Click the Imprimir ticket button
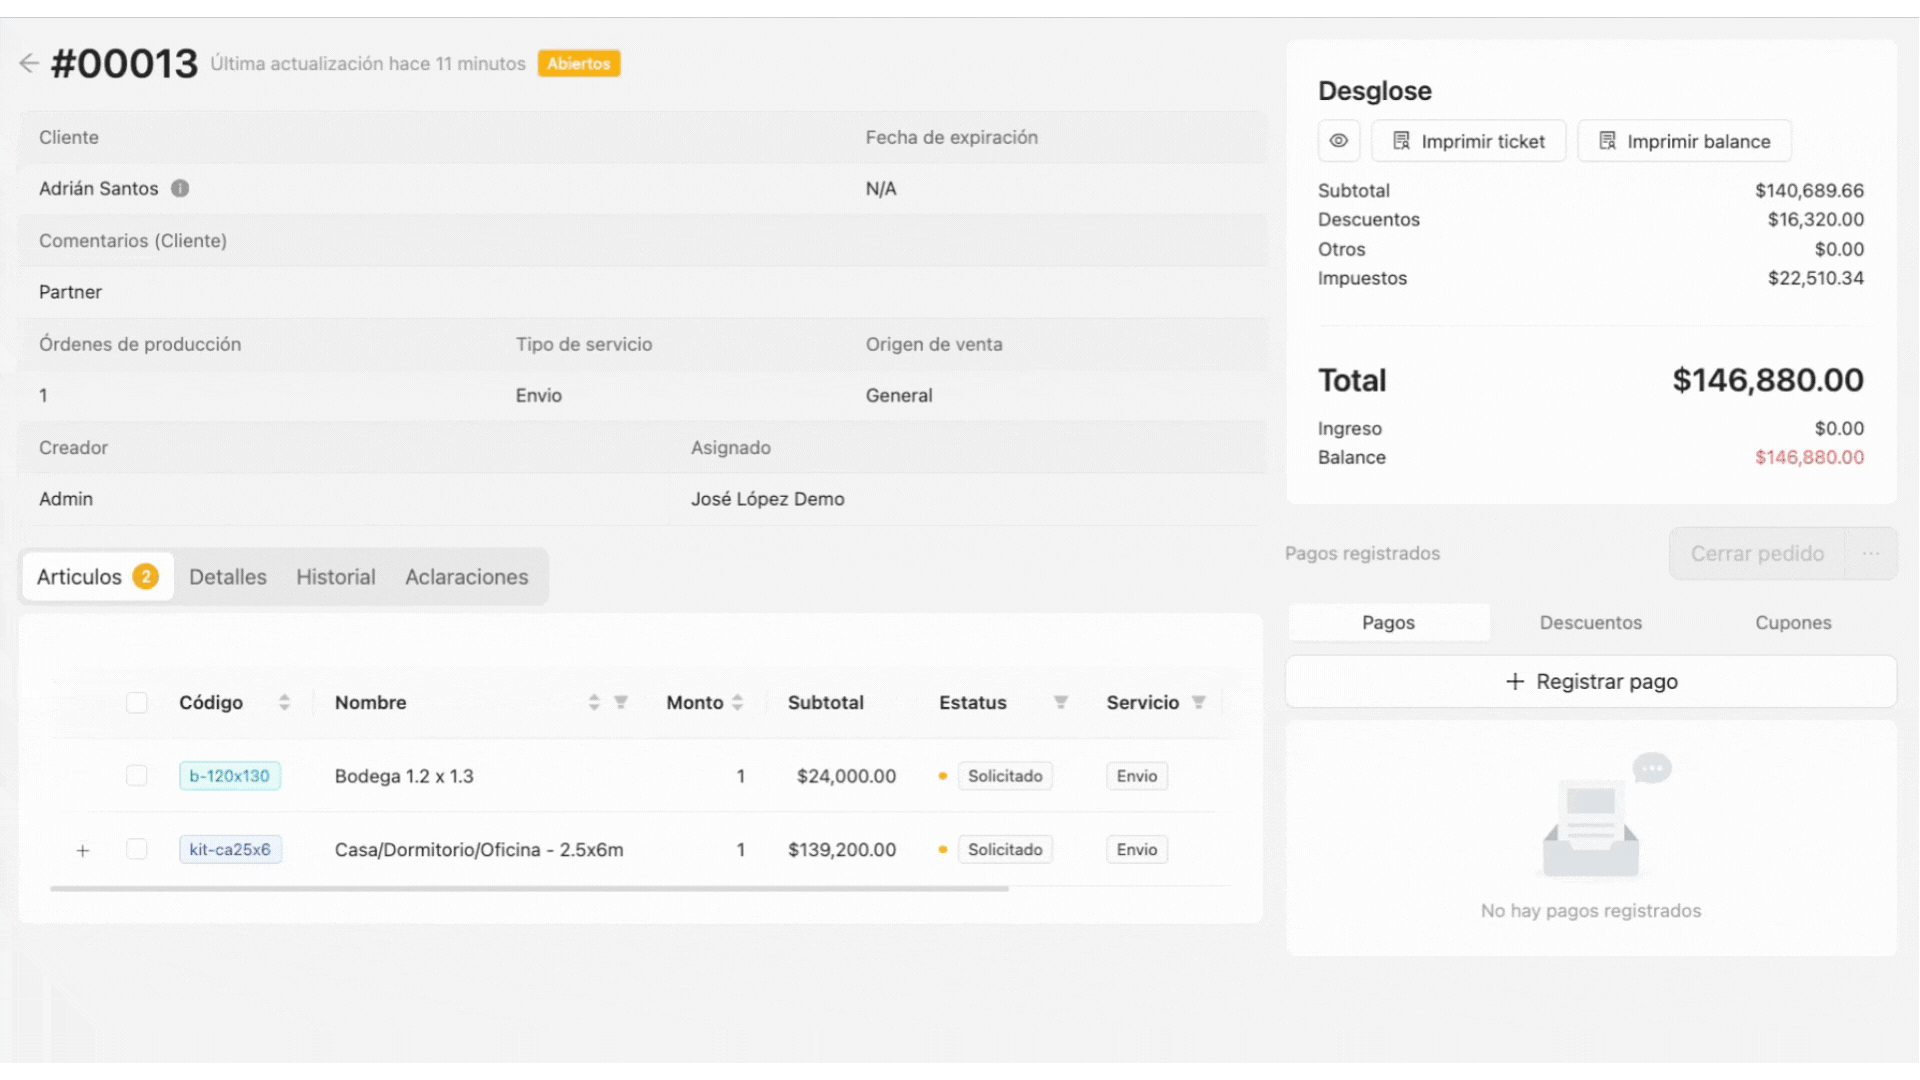Screen dimensions: 1920x1080 tap(1468, 141)
